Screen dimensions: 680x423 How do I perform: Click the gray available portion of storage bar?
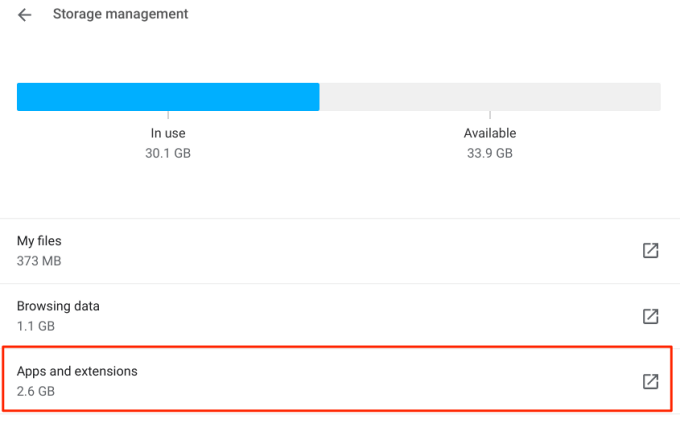pos(489,97)
